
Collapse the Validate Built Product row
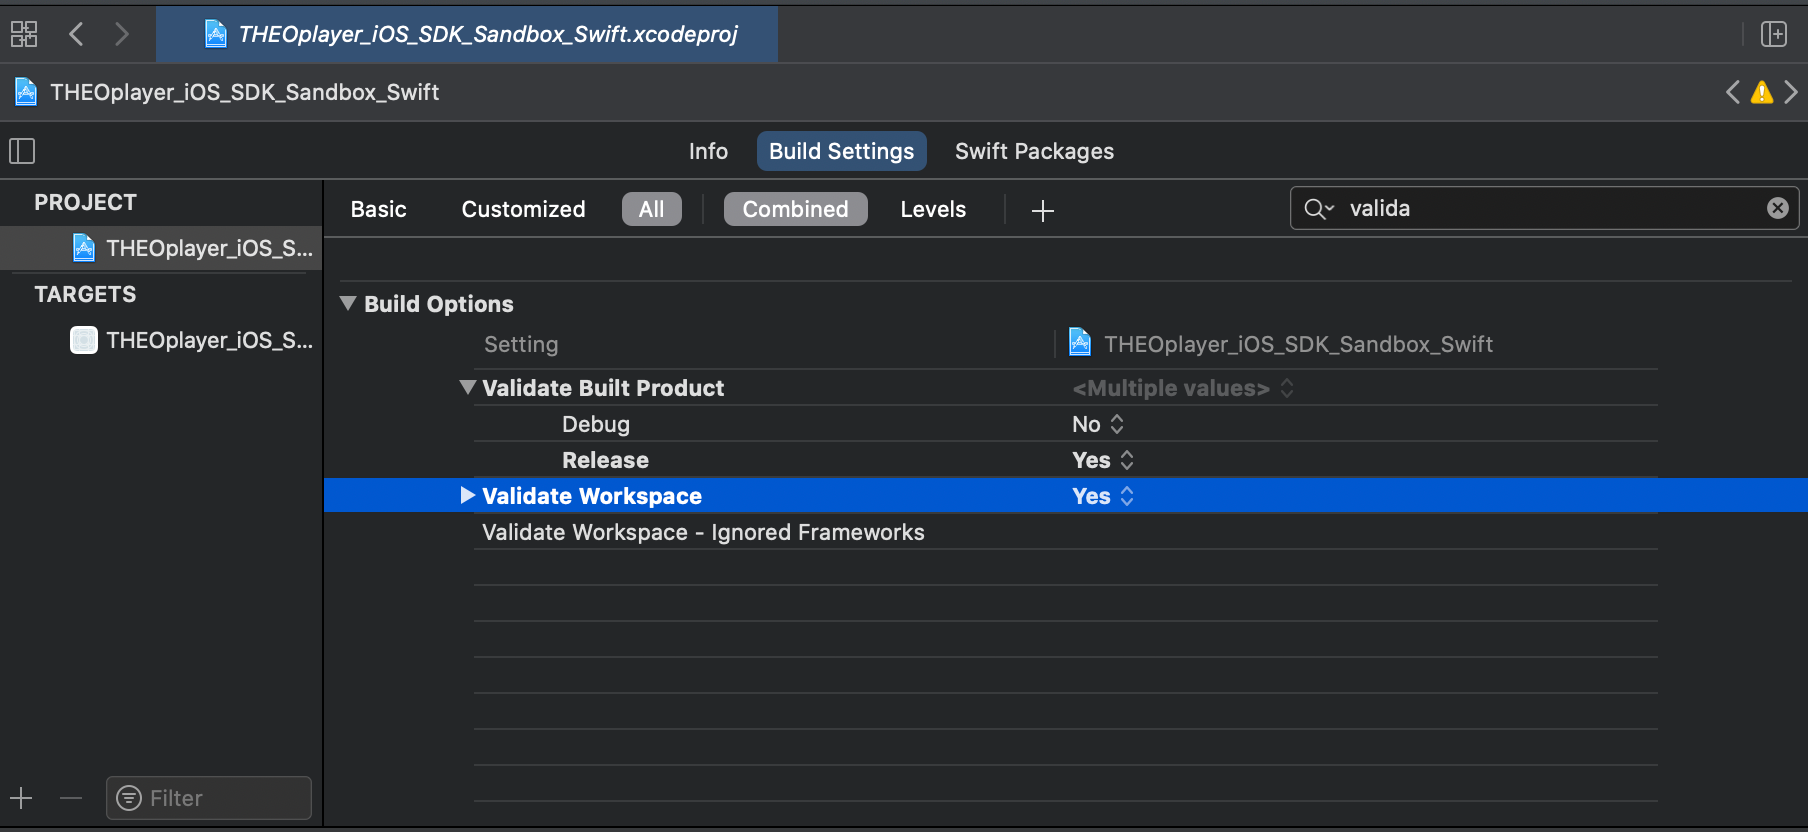[467, 388]
